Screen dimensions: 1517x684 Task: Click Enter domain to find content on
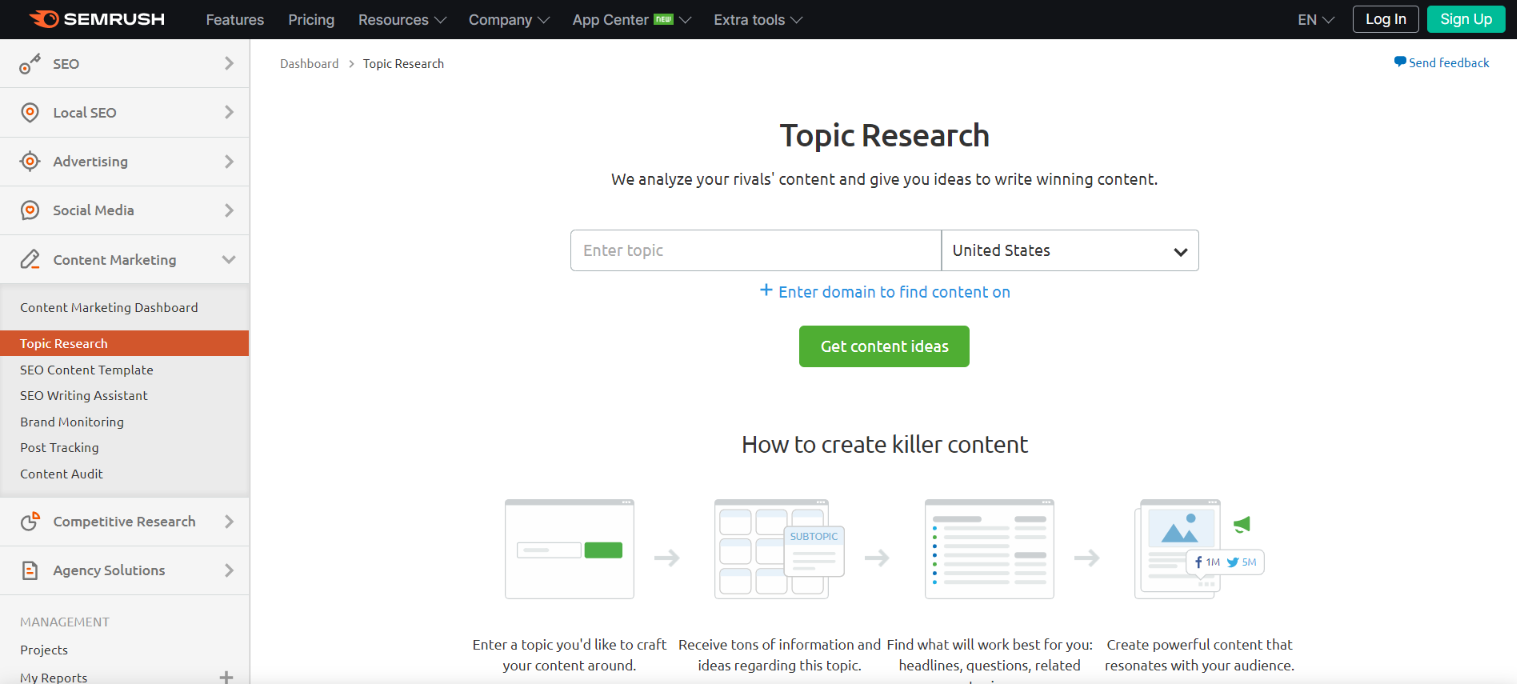(x=894, y=292)
